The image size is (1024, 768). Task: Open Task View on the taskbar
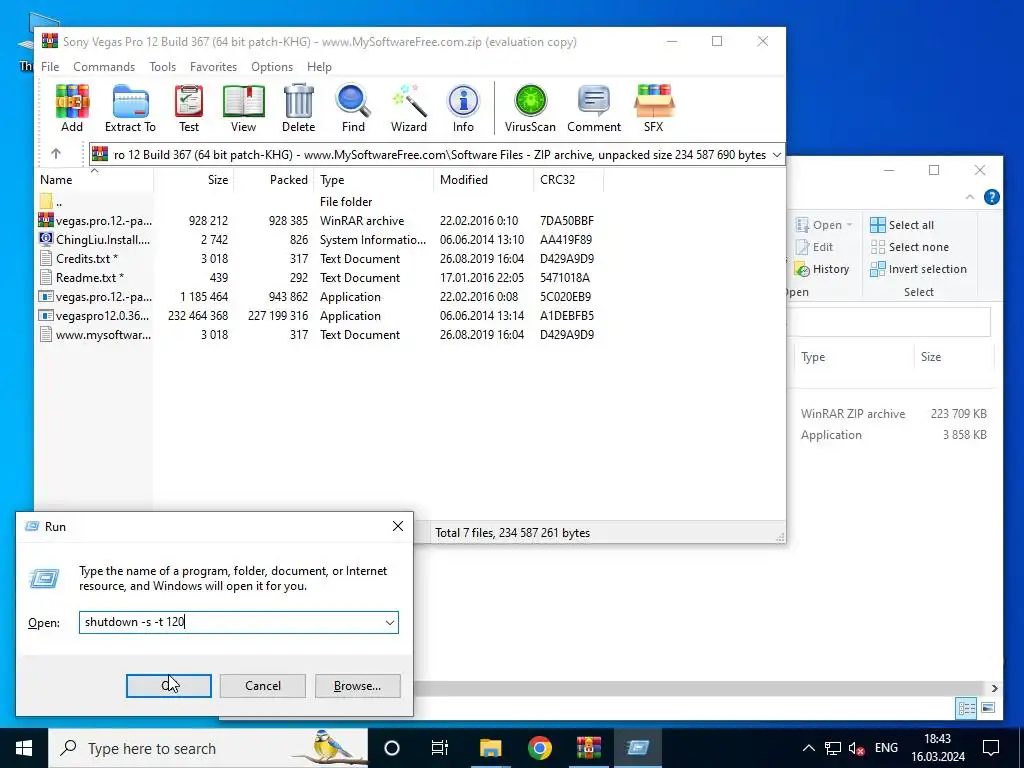[x=440, y=748]
